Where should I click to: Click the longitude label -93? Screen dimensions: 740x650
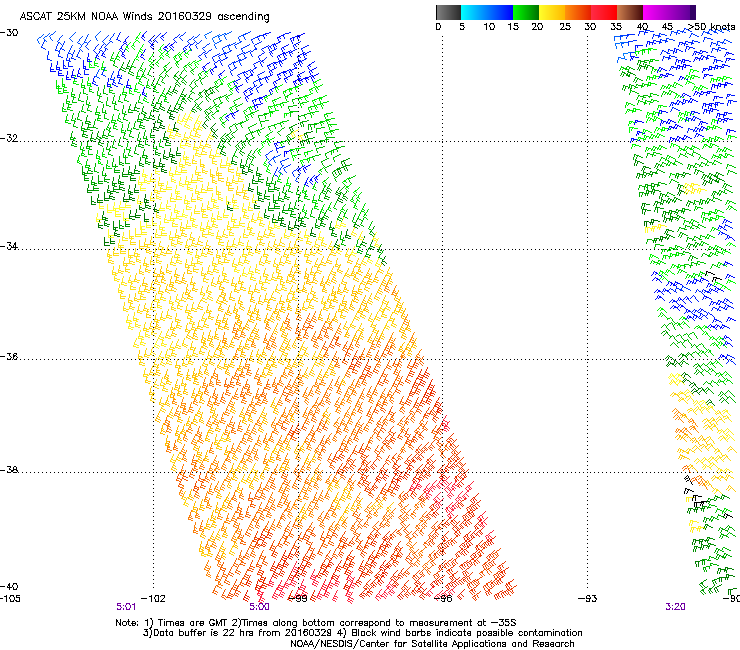(x=587, y=599)
